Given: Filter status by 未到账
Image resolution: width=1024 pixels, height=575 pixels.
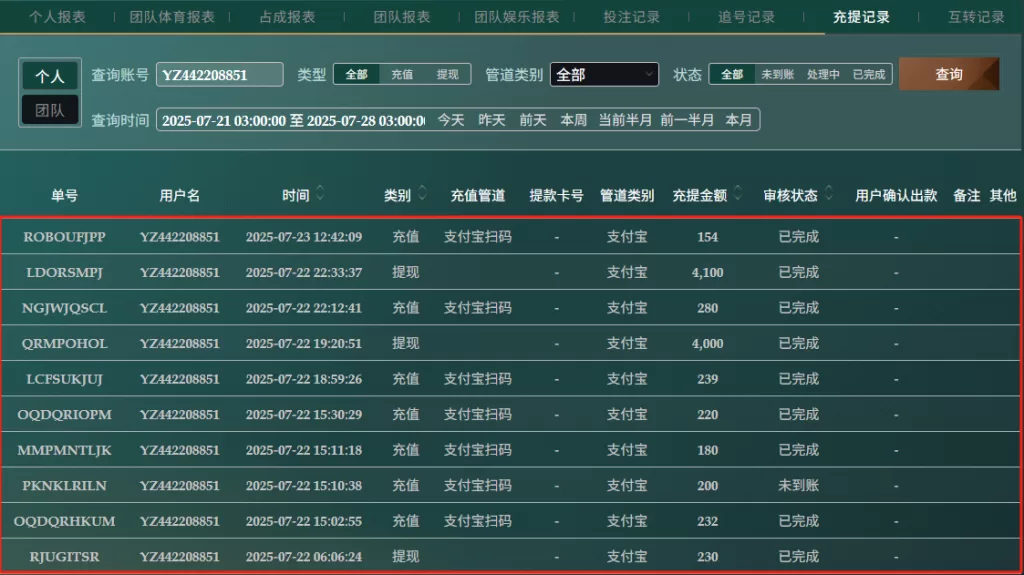Looking at the screenshot, I should (x=777, y=74).
